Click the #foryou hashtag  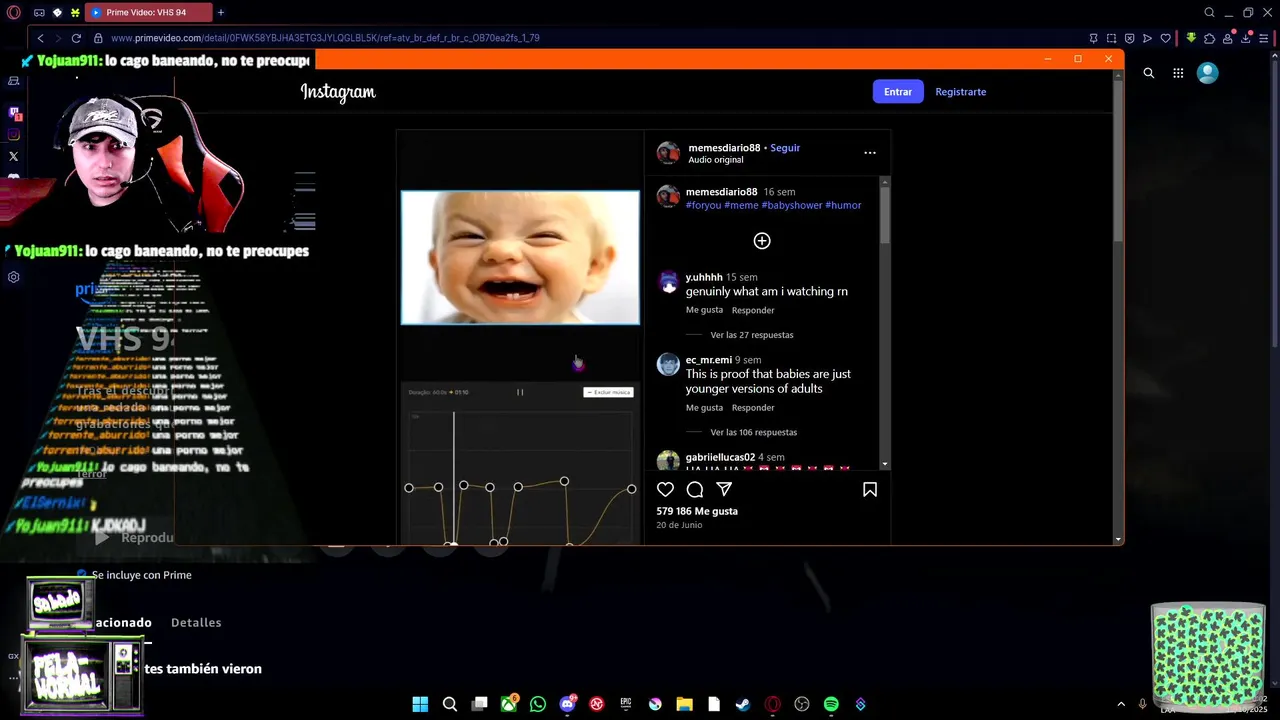click(x=703, y=205)
